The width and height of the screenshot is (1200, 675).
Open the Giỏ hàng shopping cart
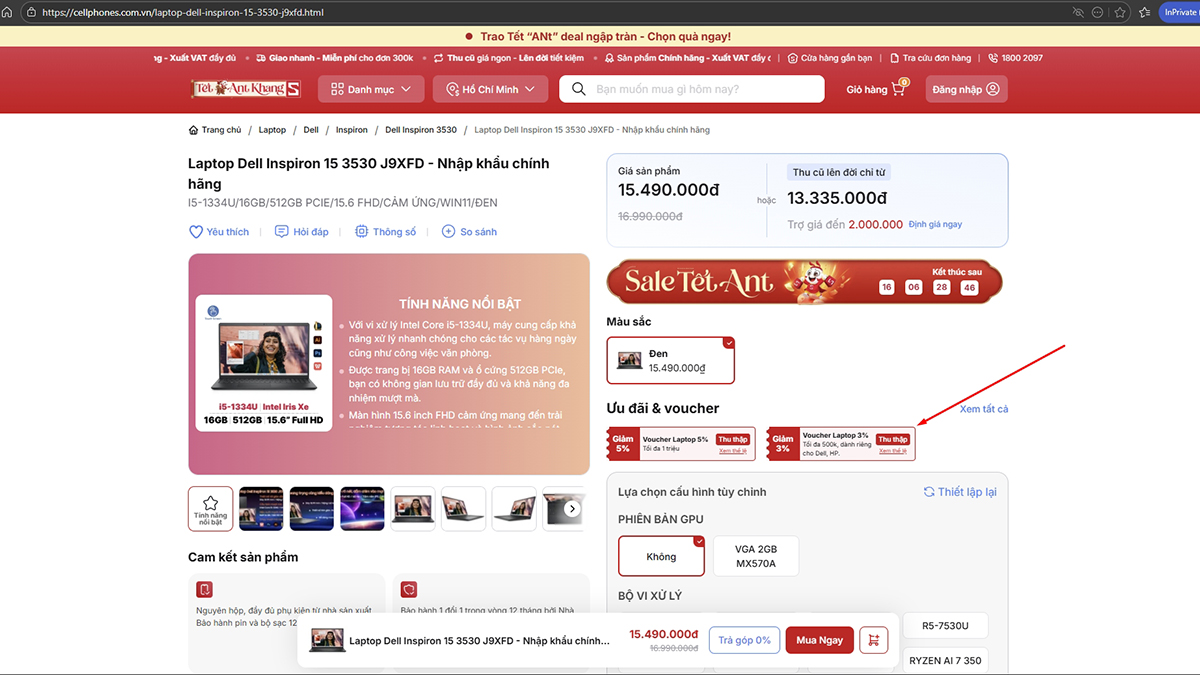click(876, 89)
